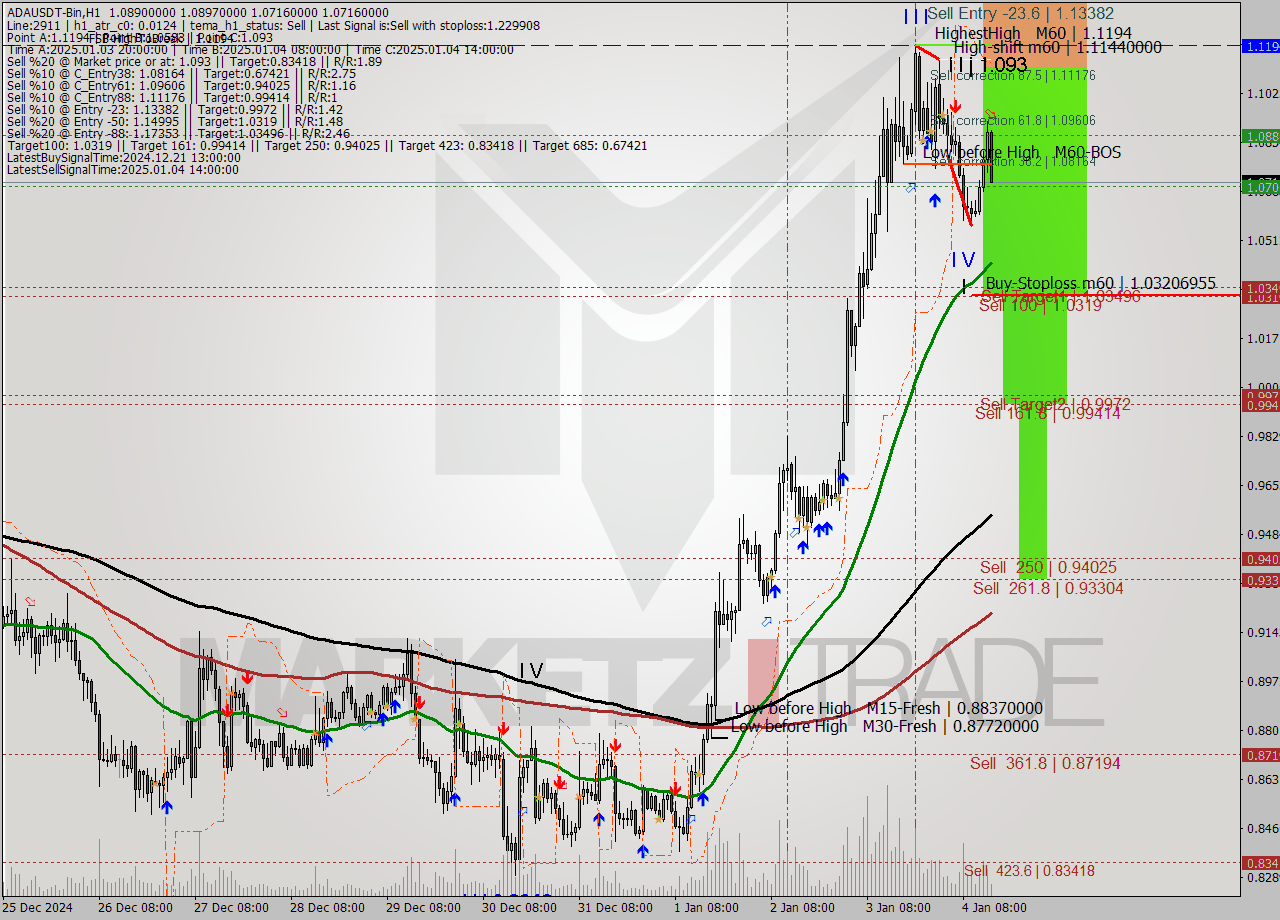
Task: Click the green 1.088 price tag on axis
Action: [1260, 136]
